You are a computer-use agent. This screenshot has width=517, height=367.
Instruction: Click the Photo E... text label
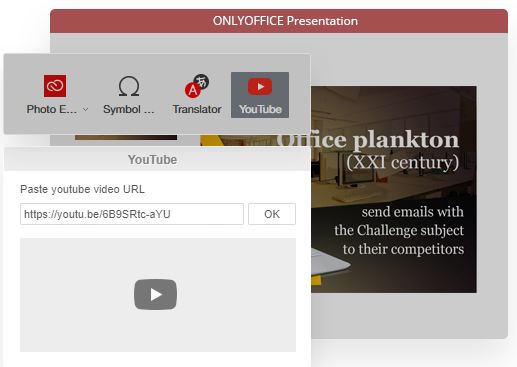tap(52, 109)
